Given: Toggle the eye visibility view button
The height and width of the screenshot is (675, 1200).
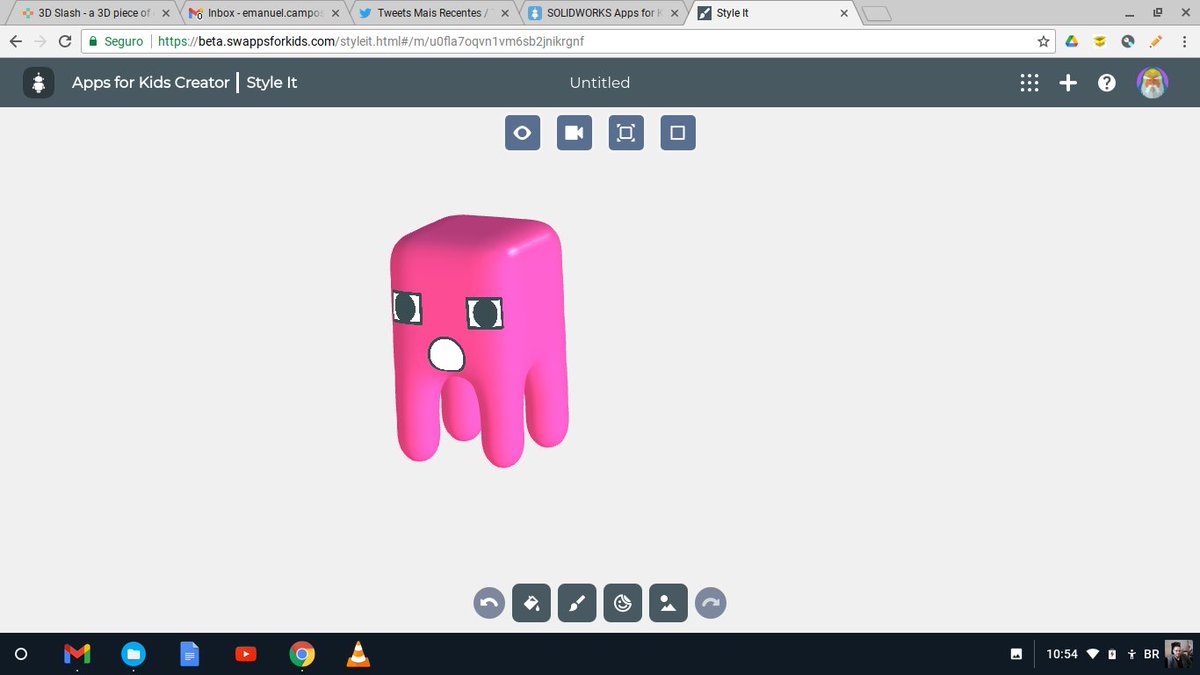Looking at the screenshot, I should coord(522,133).
